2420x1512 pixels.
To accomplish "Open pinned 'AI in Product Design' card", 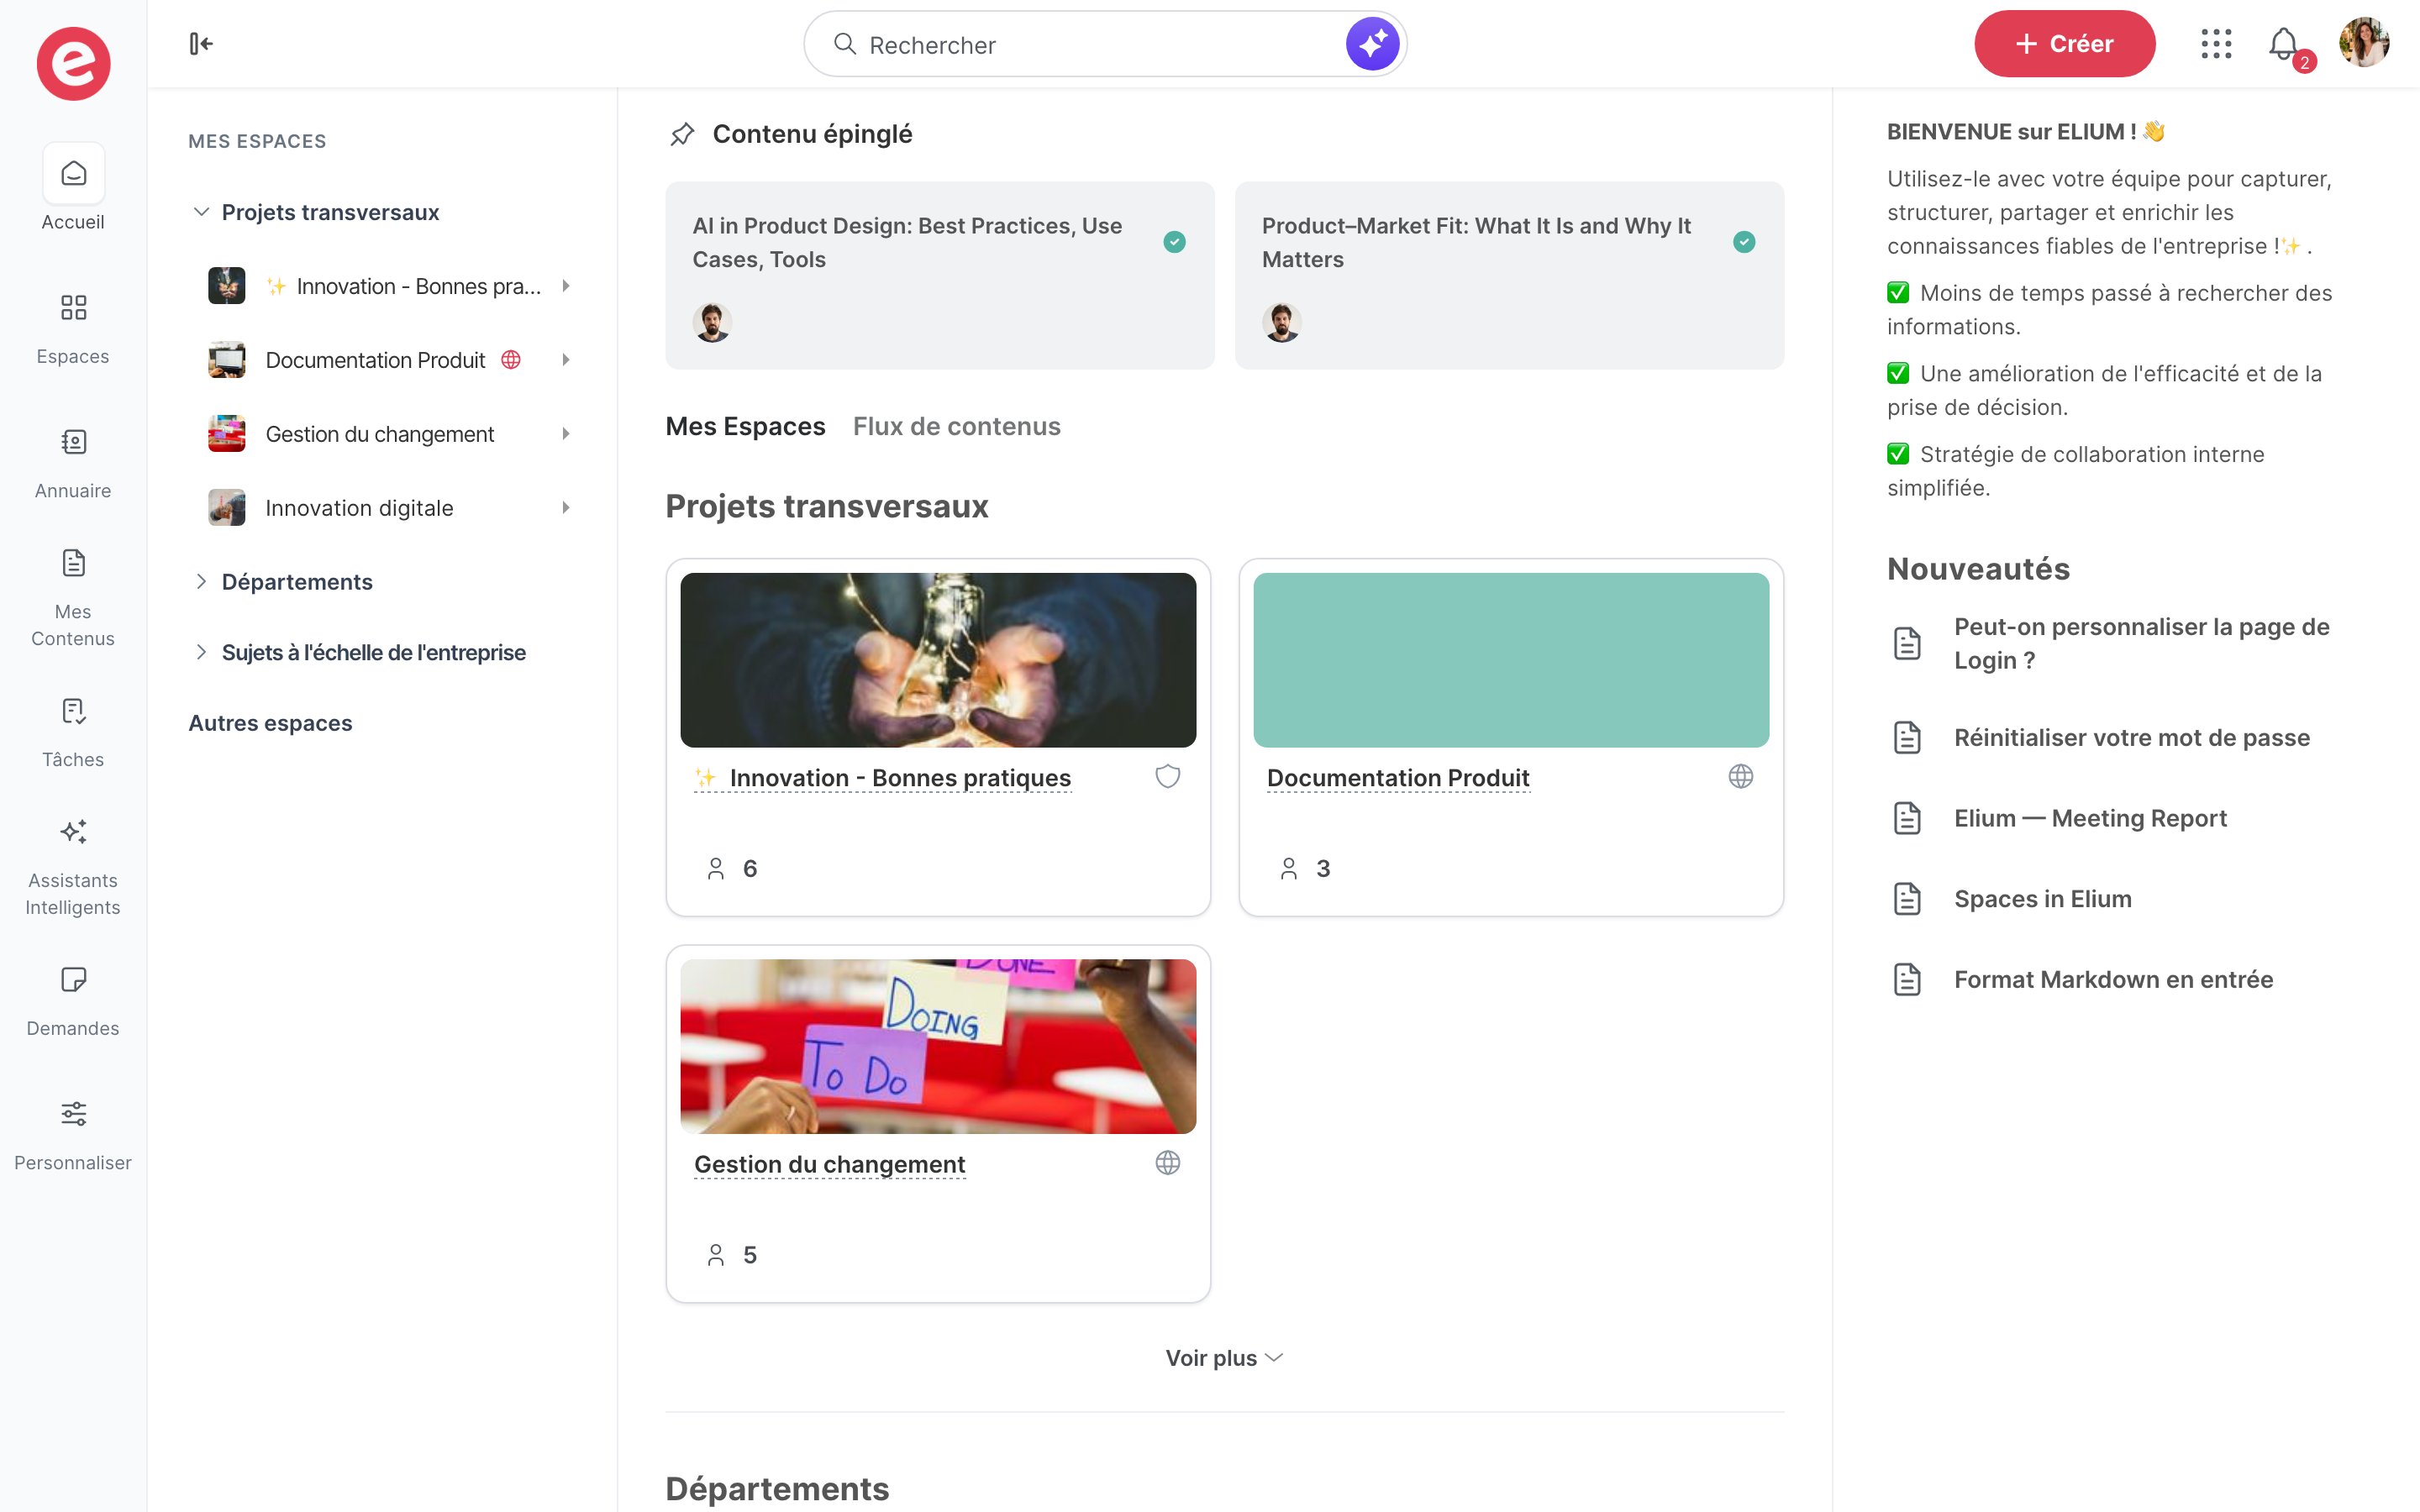I will point(939,275).
